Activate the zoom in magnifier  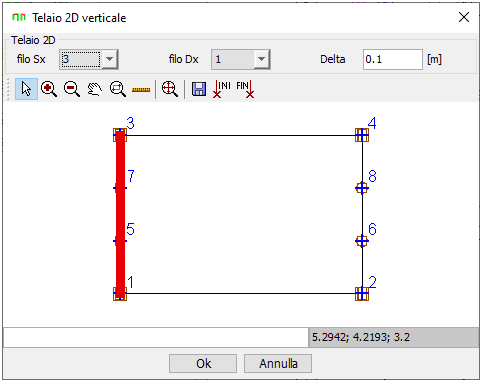49,89
